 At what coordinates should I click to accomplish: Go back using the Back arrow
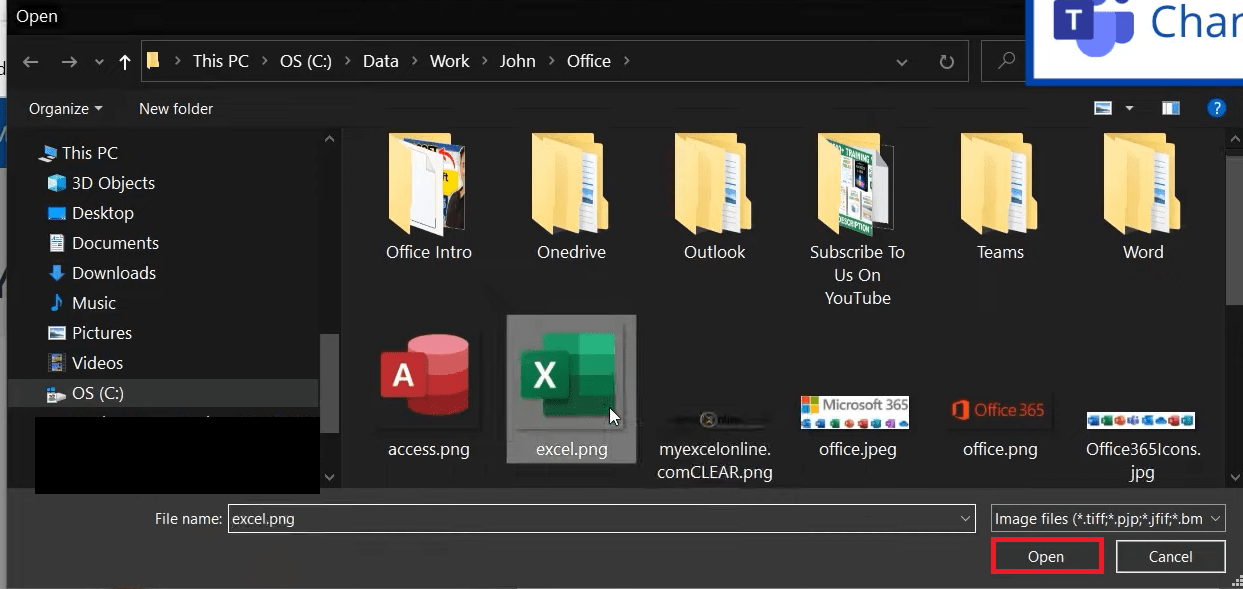point(31,62)
